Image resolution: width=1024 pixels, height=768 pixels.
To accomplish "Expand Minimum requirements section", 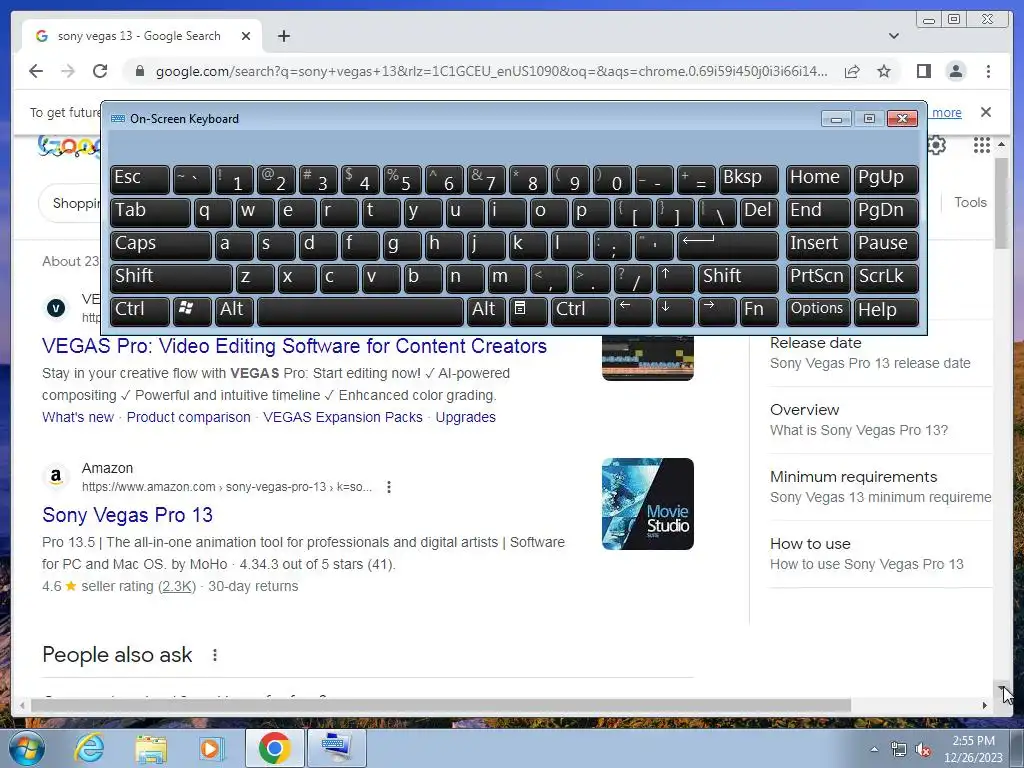I will pyautogui.click(x=881, y=487).
